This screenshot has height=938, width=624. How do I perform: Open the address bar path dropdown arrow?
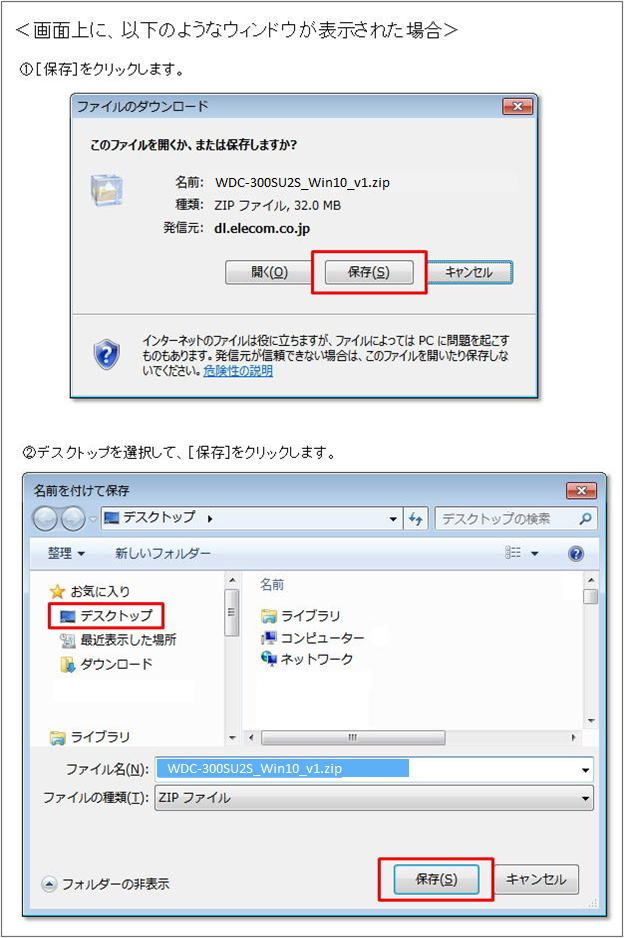[x=392, y=519]
